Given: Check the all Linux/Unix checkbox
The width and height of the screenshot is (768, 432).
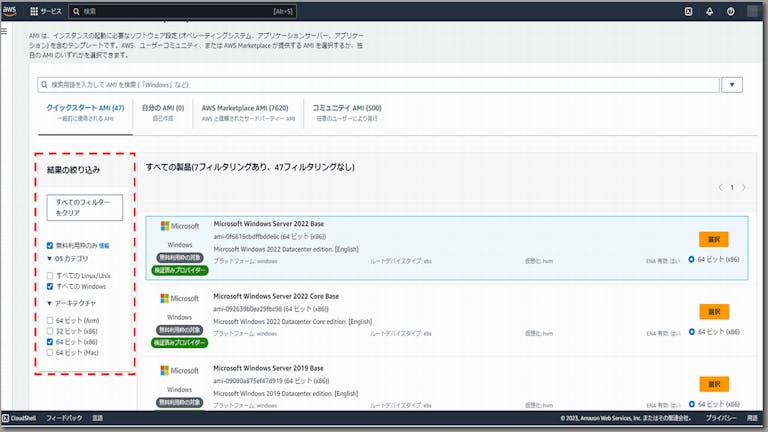Looking at the screenshot, I should coord(49,276).
